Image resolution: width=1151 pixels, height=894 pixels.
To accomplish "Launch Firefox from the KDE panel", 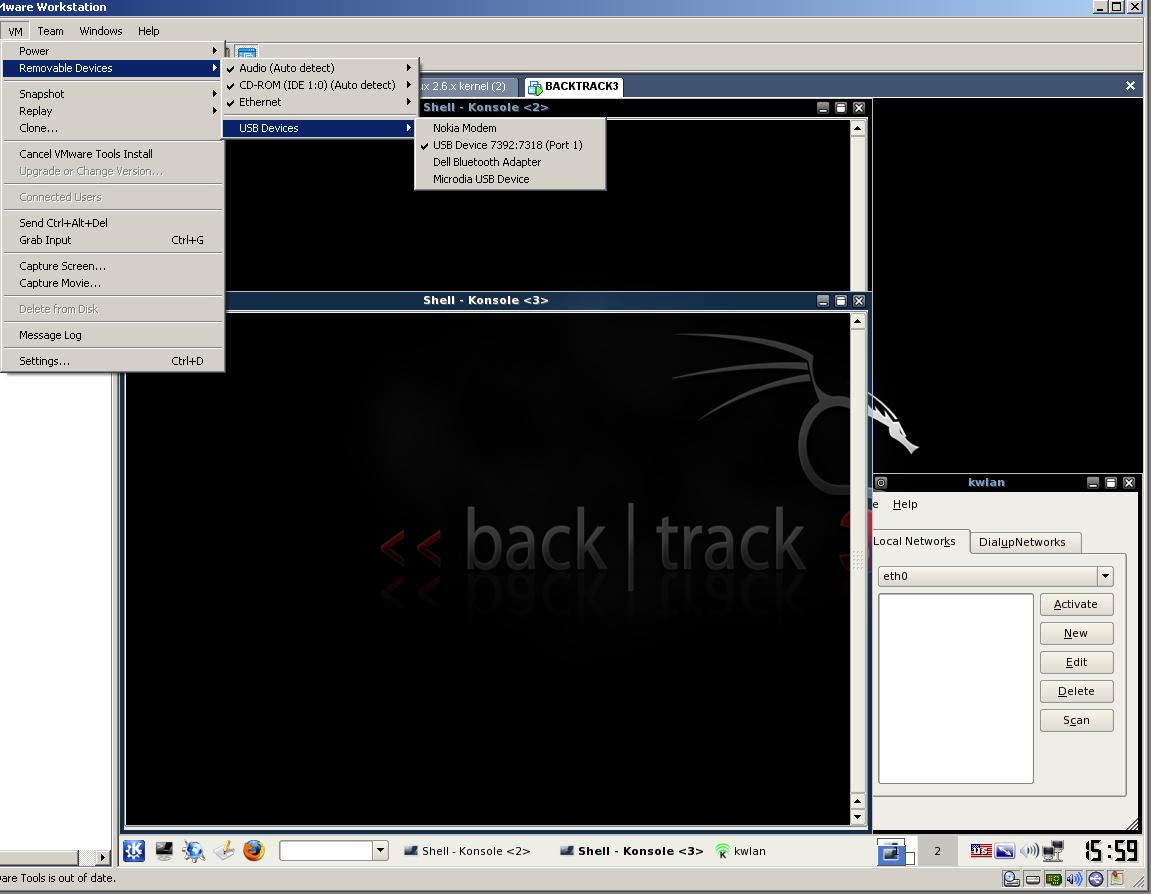I will [x=254, y=851].
